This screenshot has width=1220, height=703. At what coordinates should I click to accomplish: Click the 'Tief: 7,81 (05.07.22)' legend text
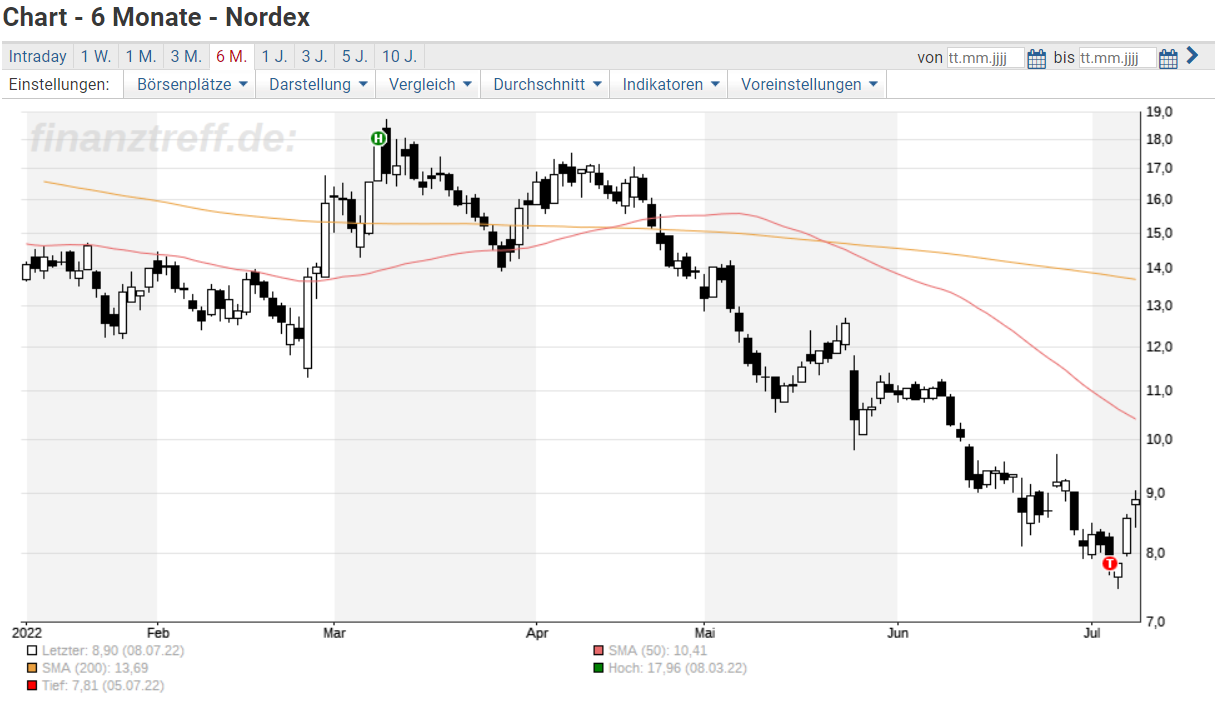pos(103,686)
